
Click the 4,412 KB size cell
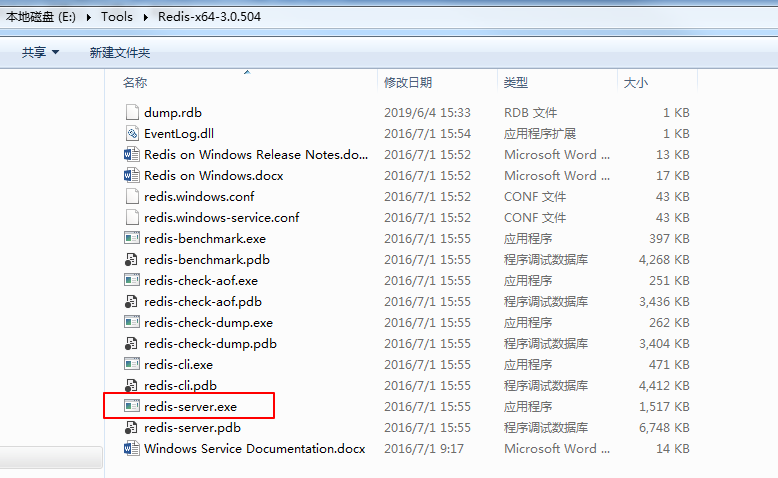pos(664,386)
